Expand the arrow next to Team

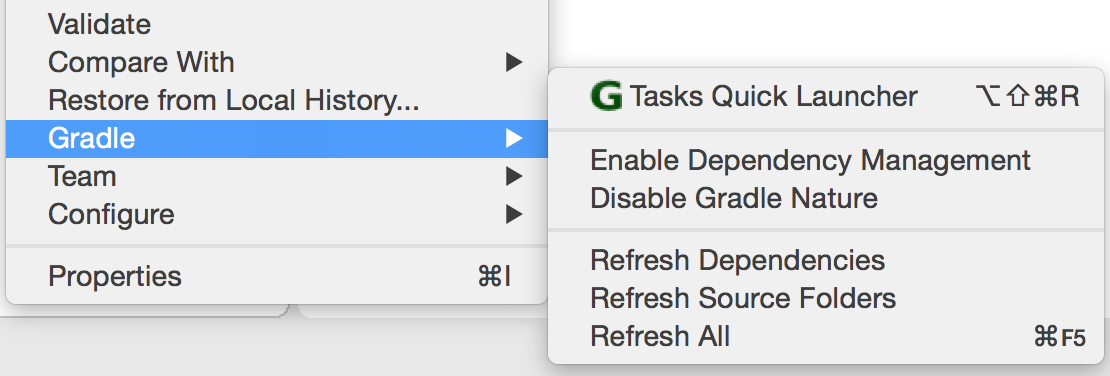click(x=514, y=176)
